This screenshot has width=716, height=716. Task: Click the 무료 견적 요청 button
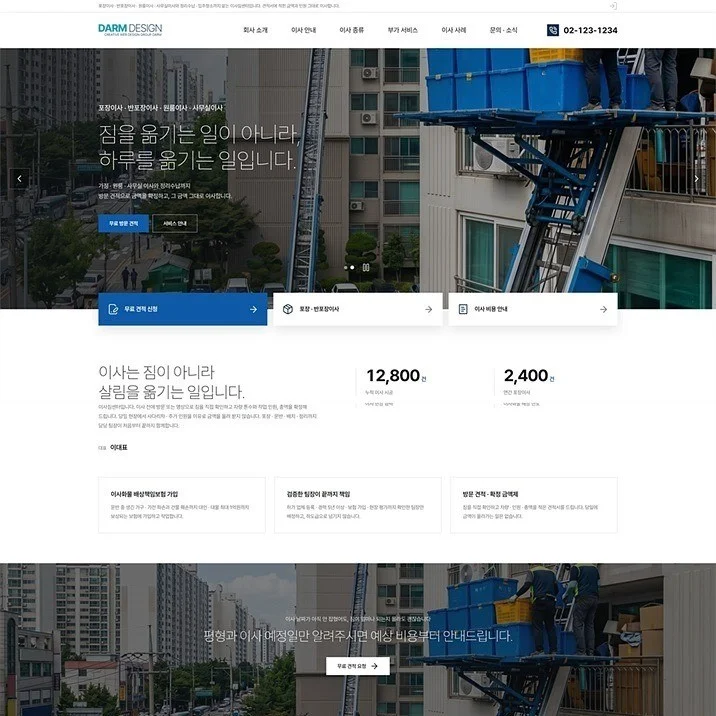point(358,666)
